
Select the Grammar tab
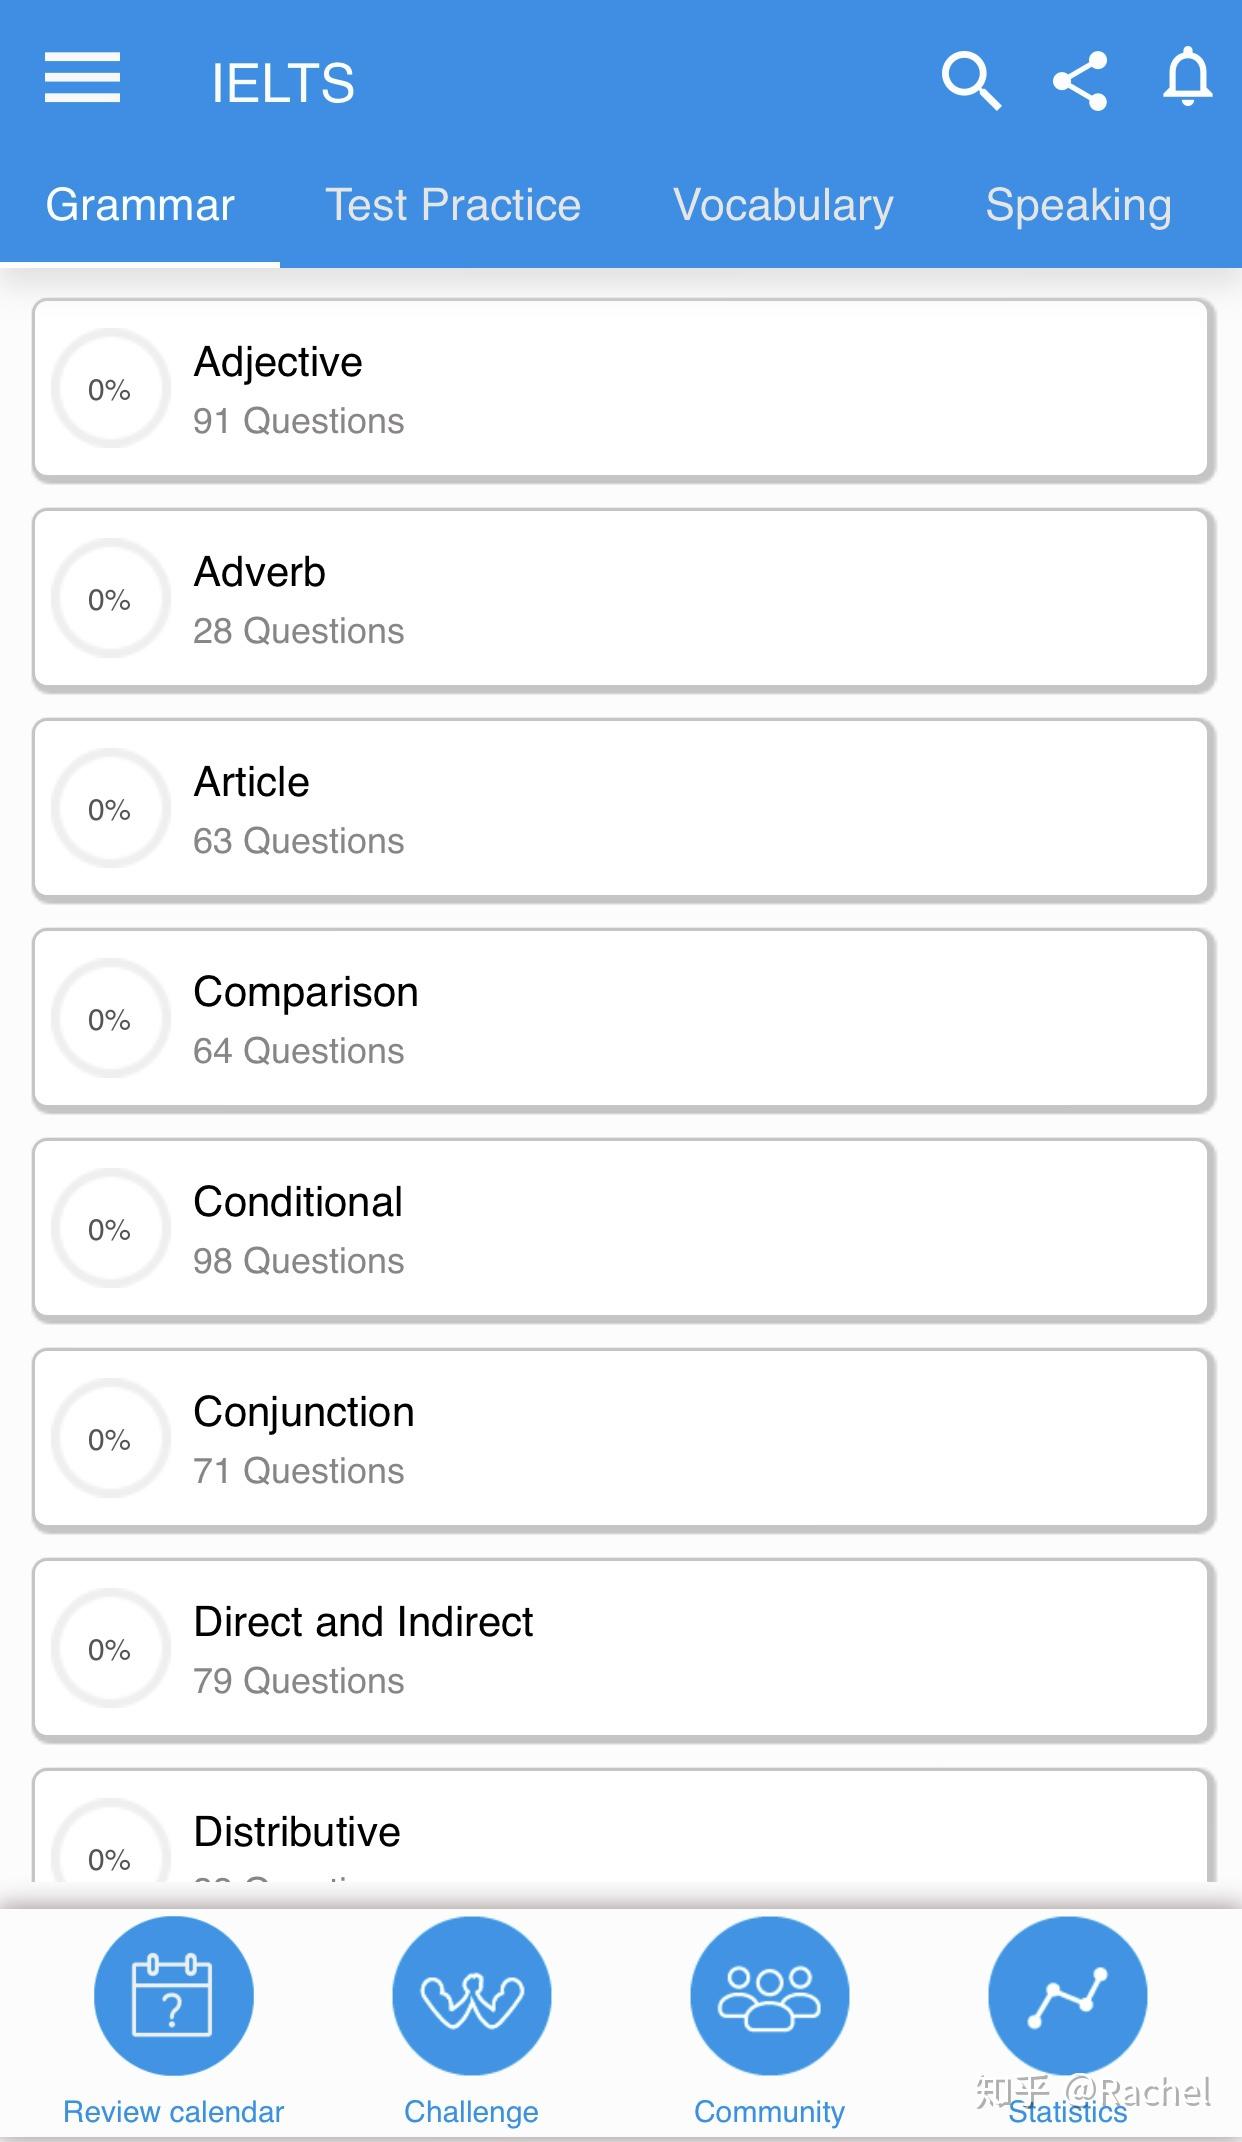(x=140, y=205)
